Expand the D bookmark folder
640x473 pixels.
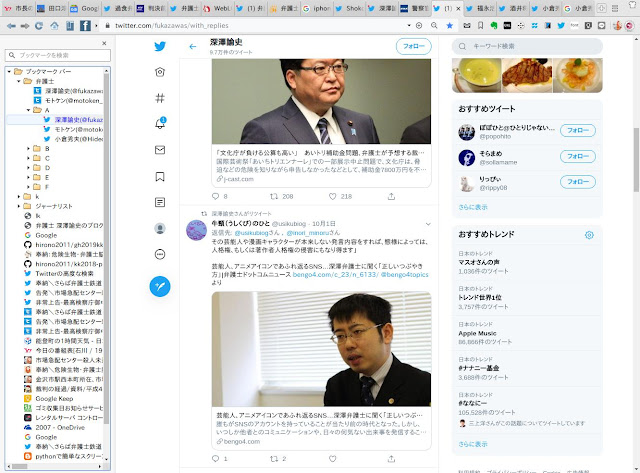click(28, 168)
